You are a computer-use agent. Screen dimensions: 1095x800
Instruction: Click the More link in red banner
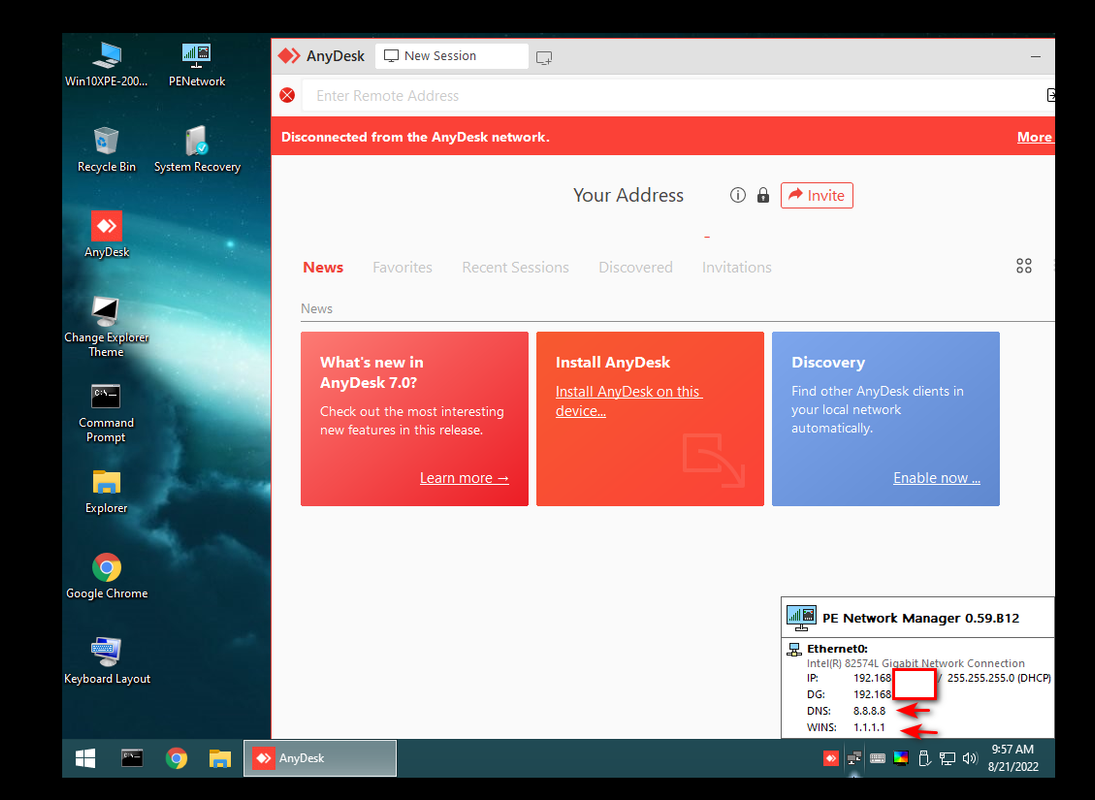point(1034,137)
